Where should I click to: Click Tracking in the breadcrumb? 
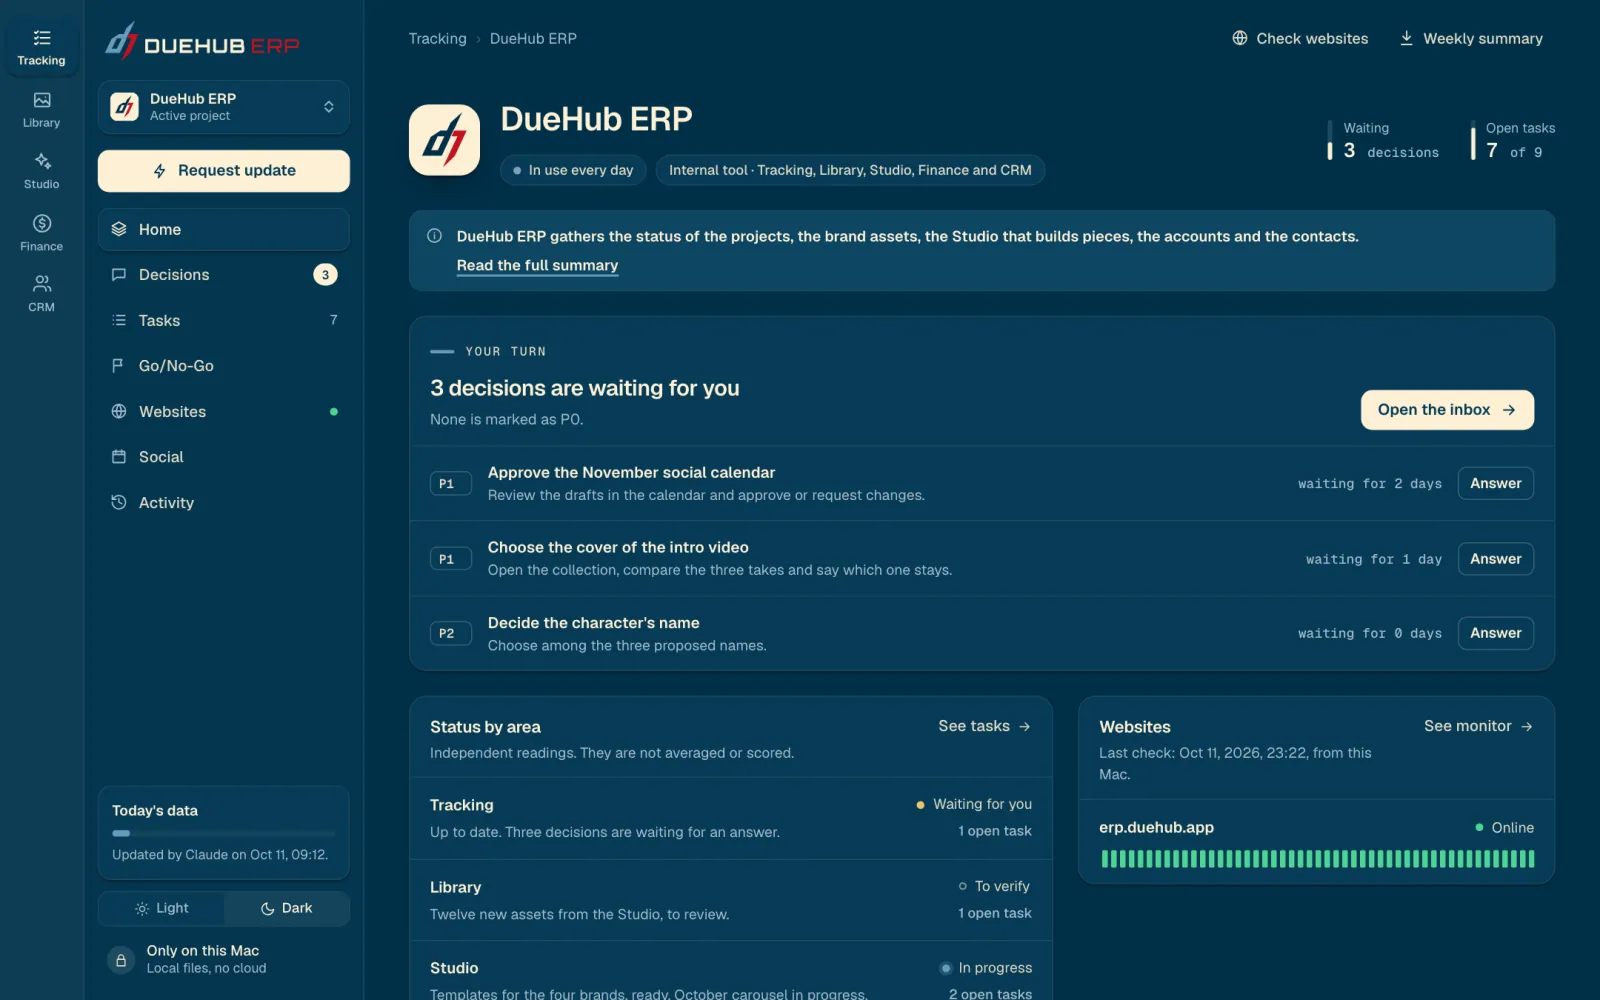pyautogui.click(x=437, y=38)
